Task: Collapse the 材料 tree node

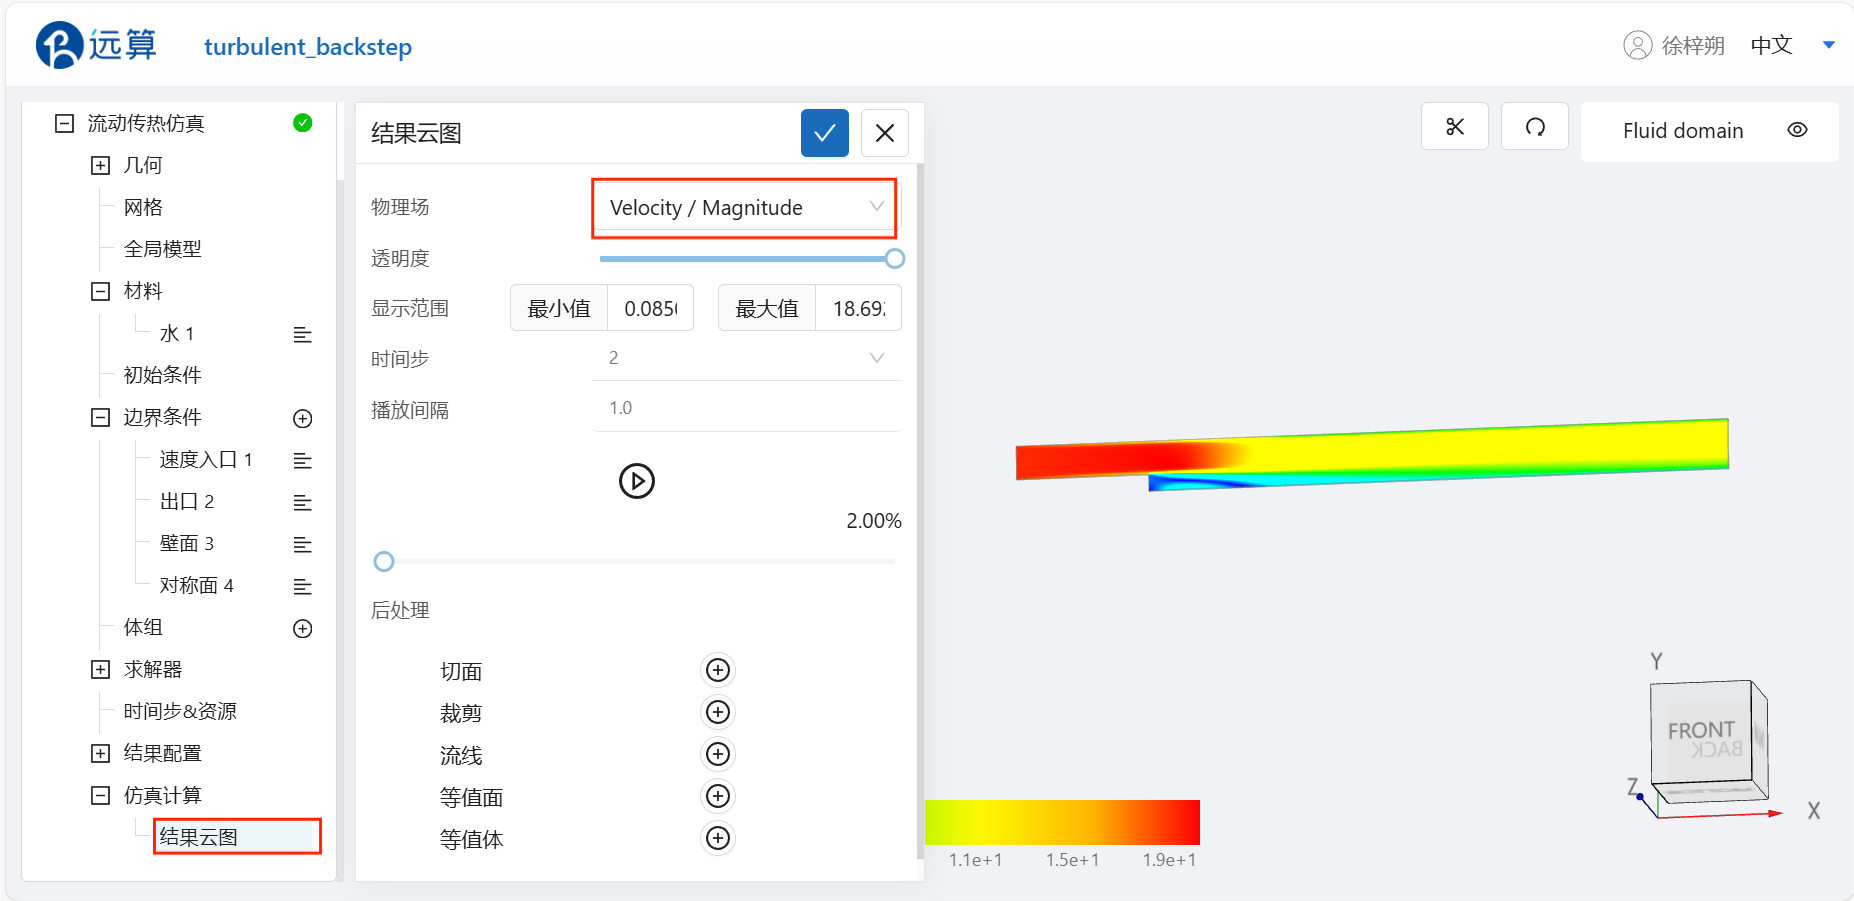Action: 100,291
